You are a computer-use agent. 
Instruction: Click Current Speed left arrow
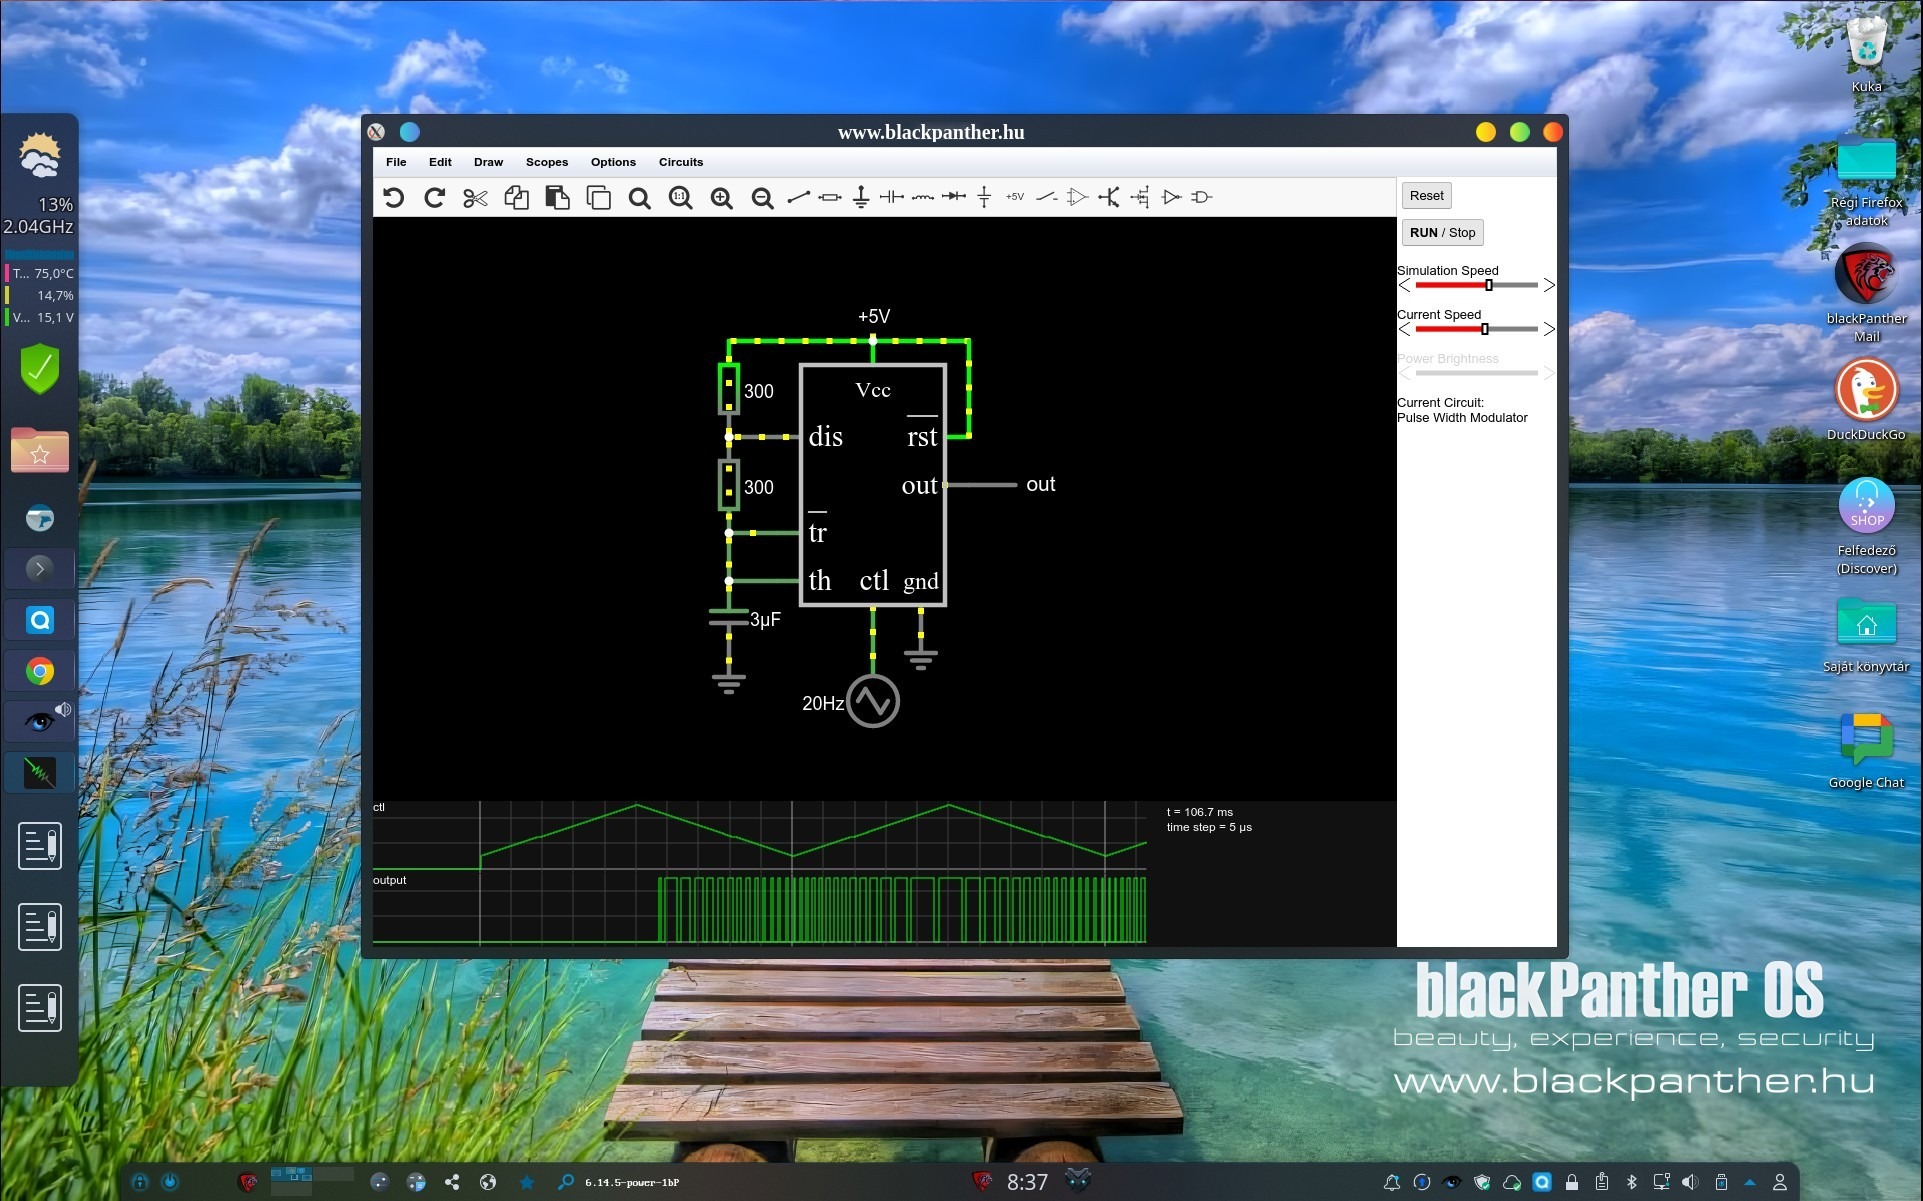coord(1404,329)
